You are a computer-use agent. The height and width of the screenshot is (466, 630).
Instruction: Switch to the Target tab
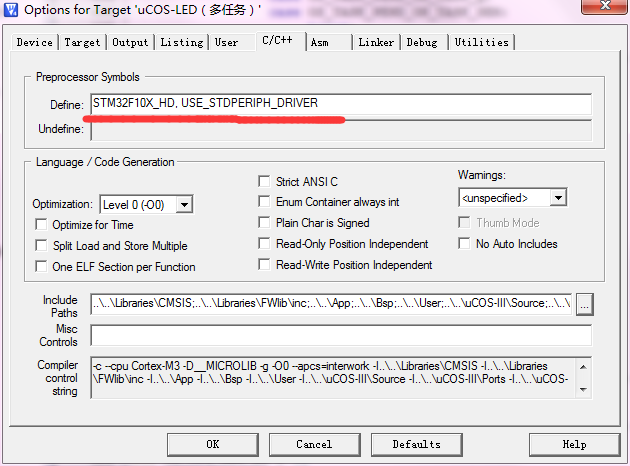[82, 42]
